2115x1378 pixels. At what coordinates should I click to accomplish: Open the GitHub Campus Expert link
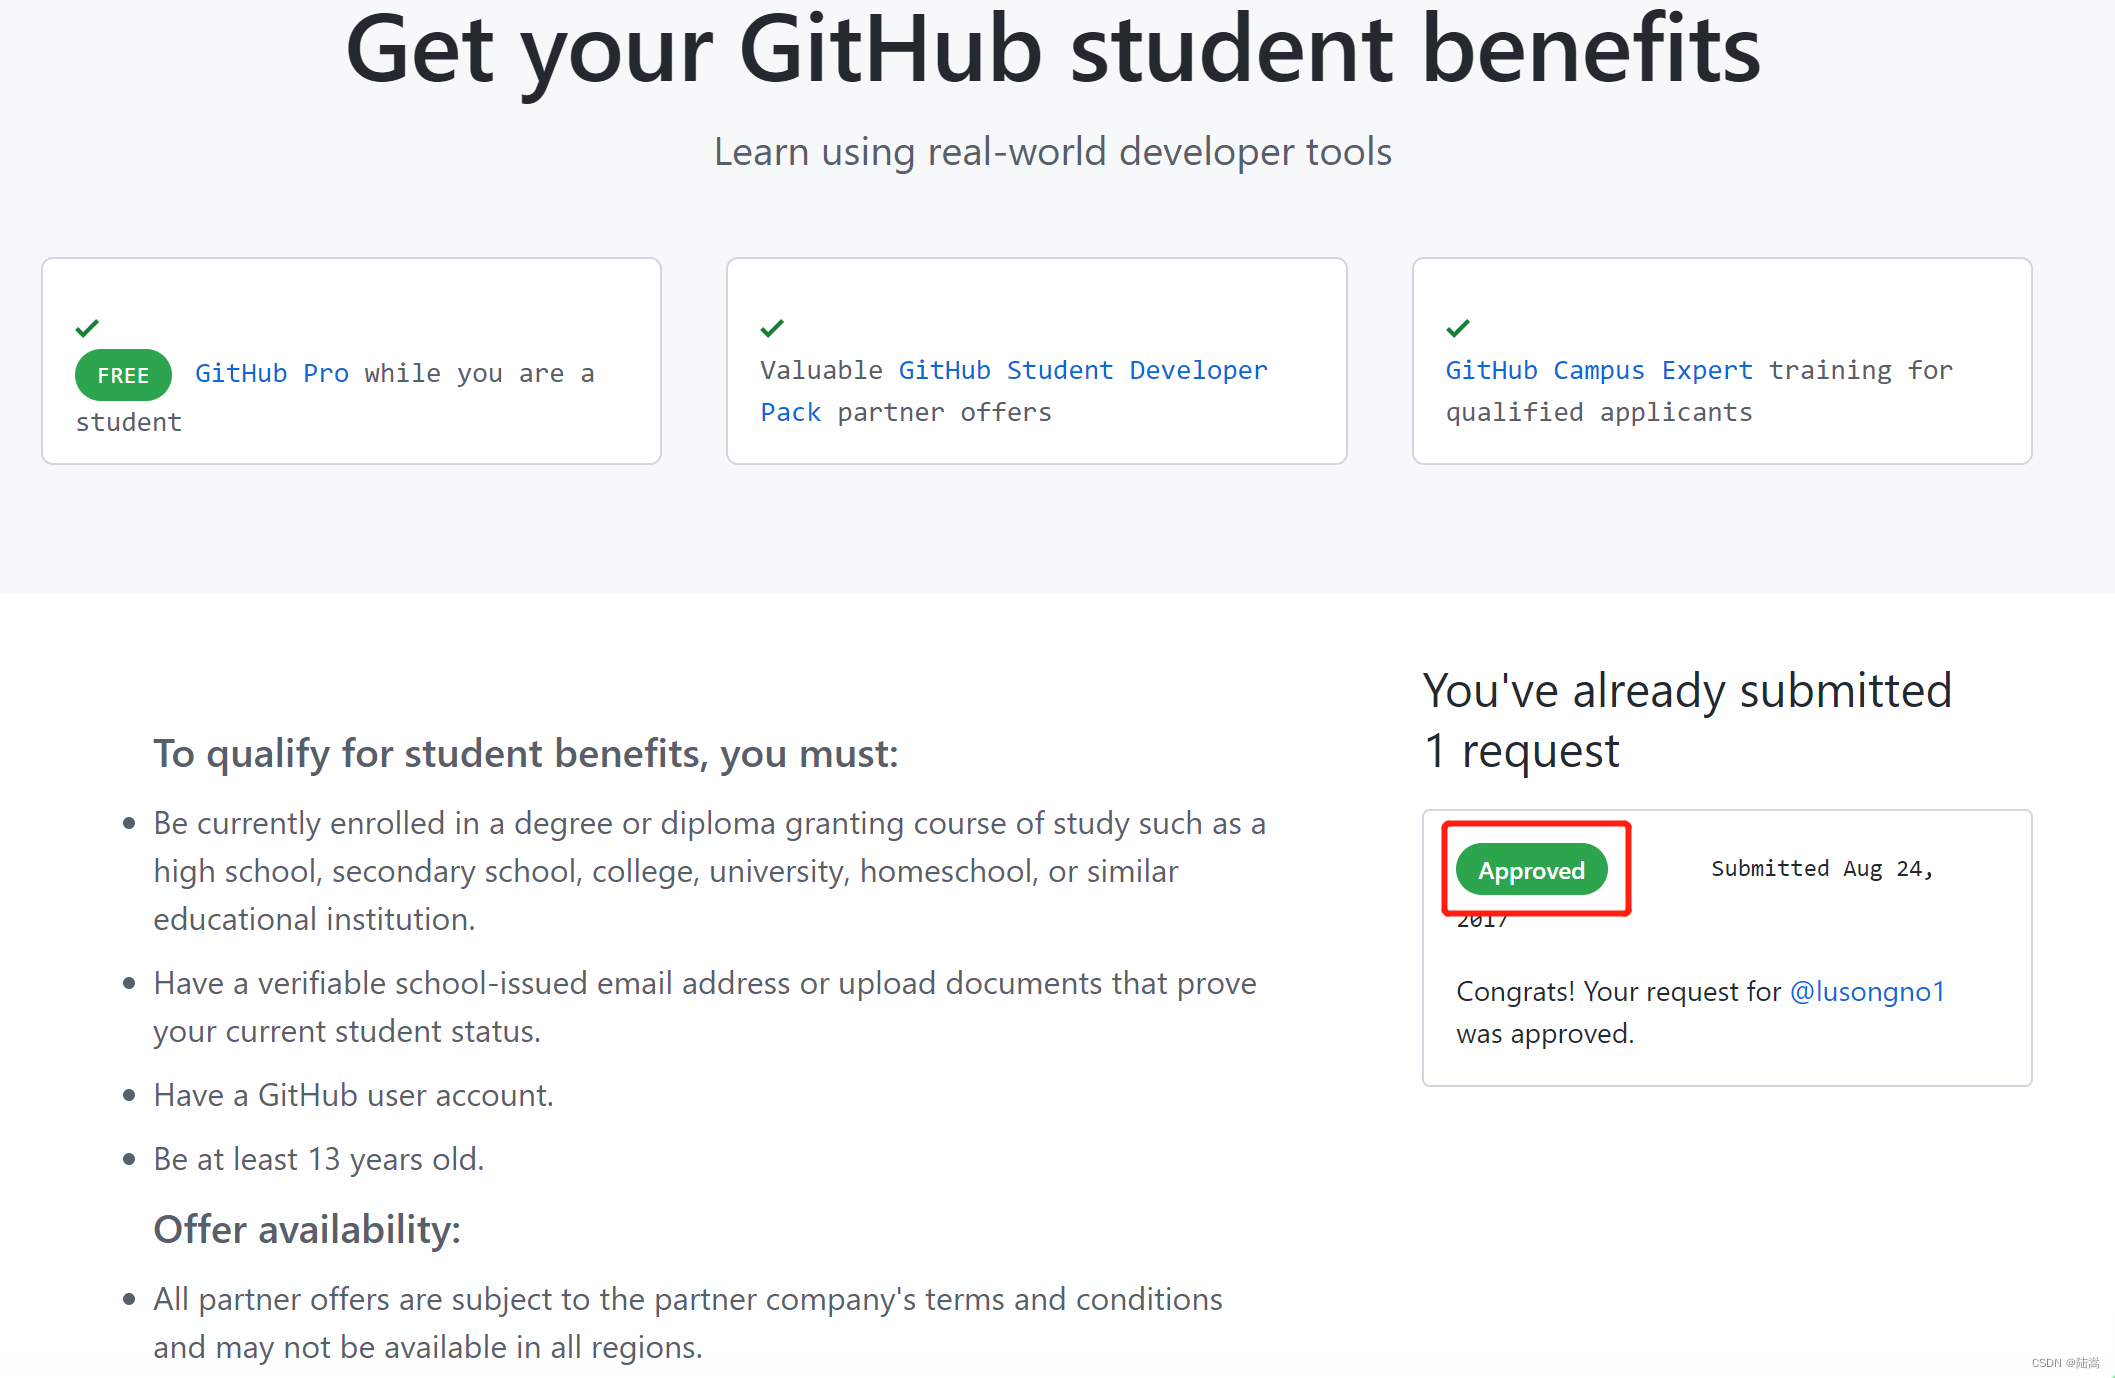point(1599,371)
